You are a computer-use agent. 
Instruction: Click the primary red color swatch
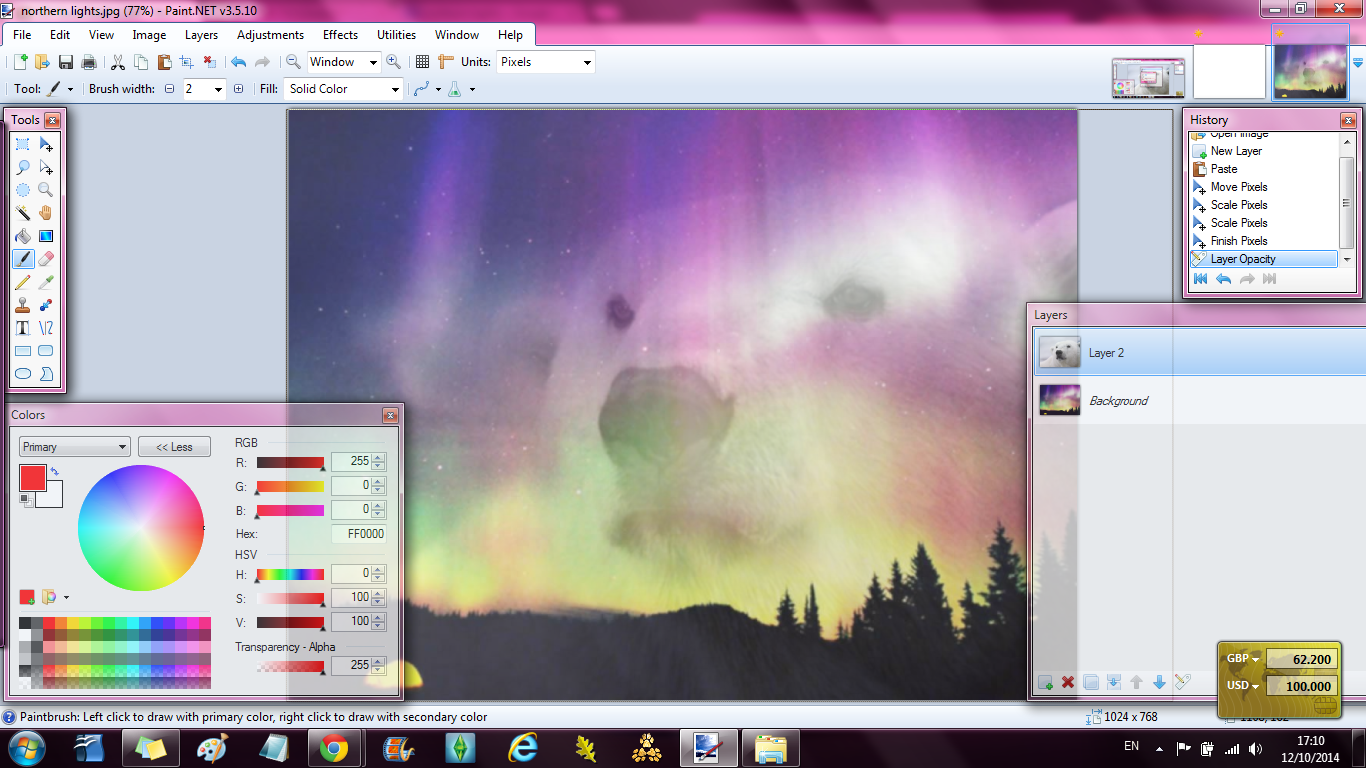32,477
